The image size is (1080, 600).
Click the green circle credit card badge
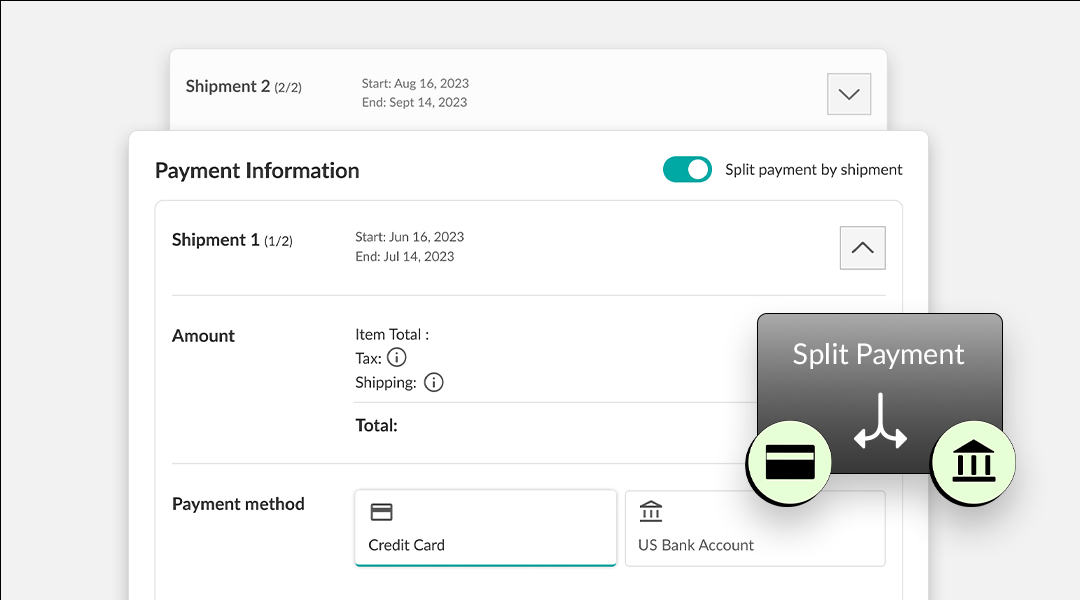[789, 462]
